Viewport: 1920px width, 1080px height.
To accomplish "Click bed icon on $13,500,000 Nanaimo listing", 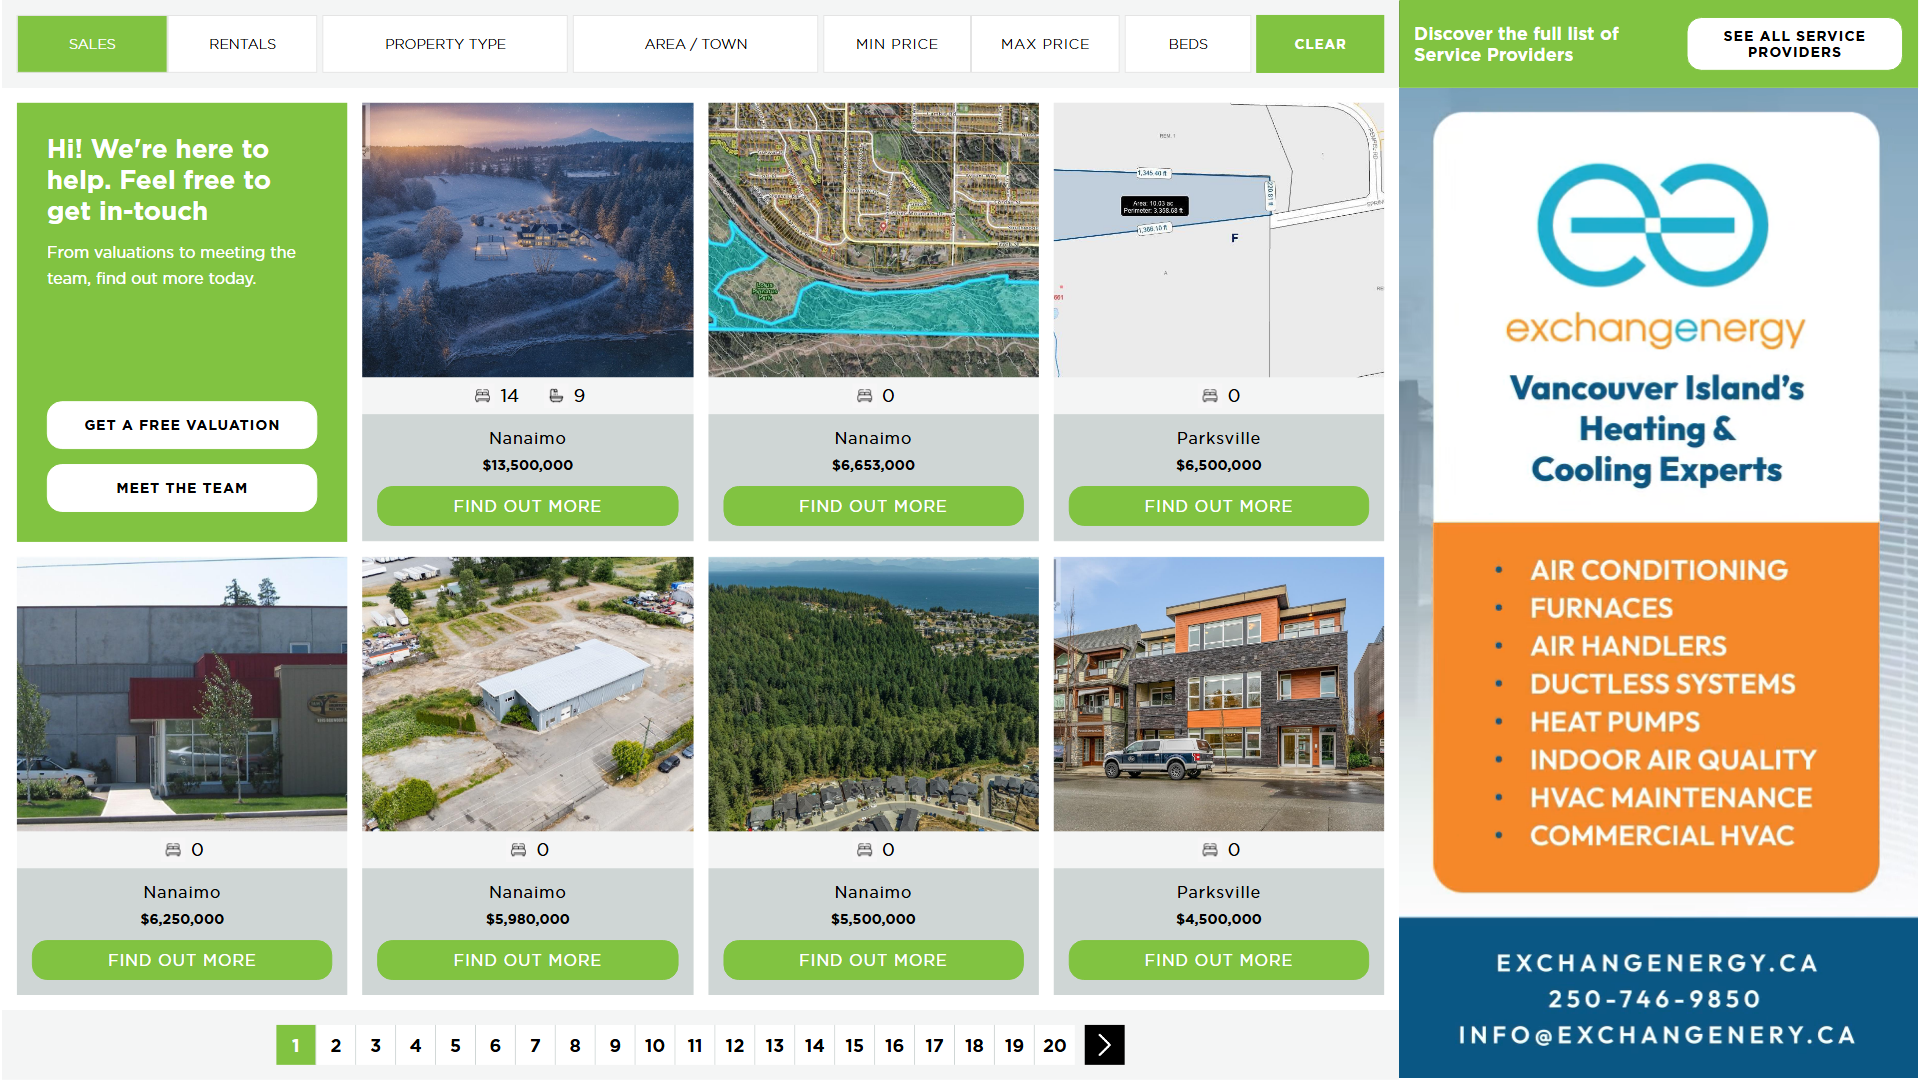I will click(482, 396).
